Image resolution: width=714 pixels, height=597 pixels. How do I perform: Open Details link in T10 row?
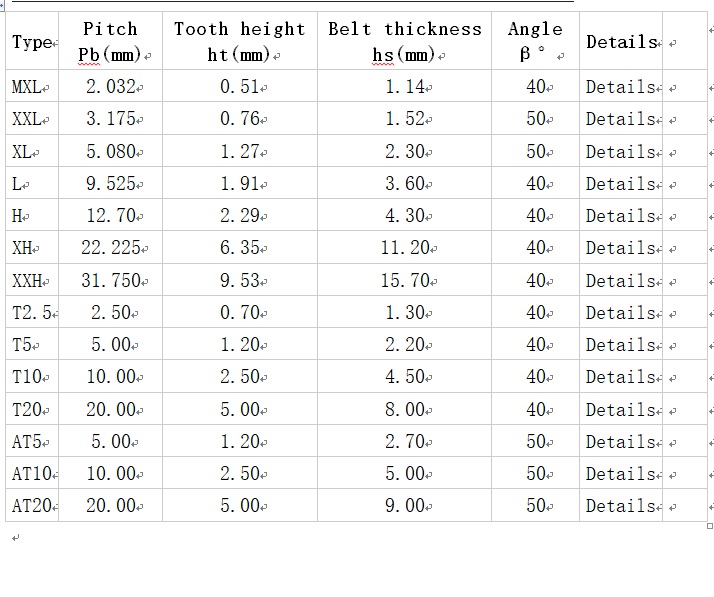[x=619, y=377]
